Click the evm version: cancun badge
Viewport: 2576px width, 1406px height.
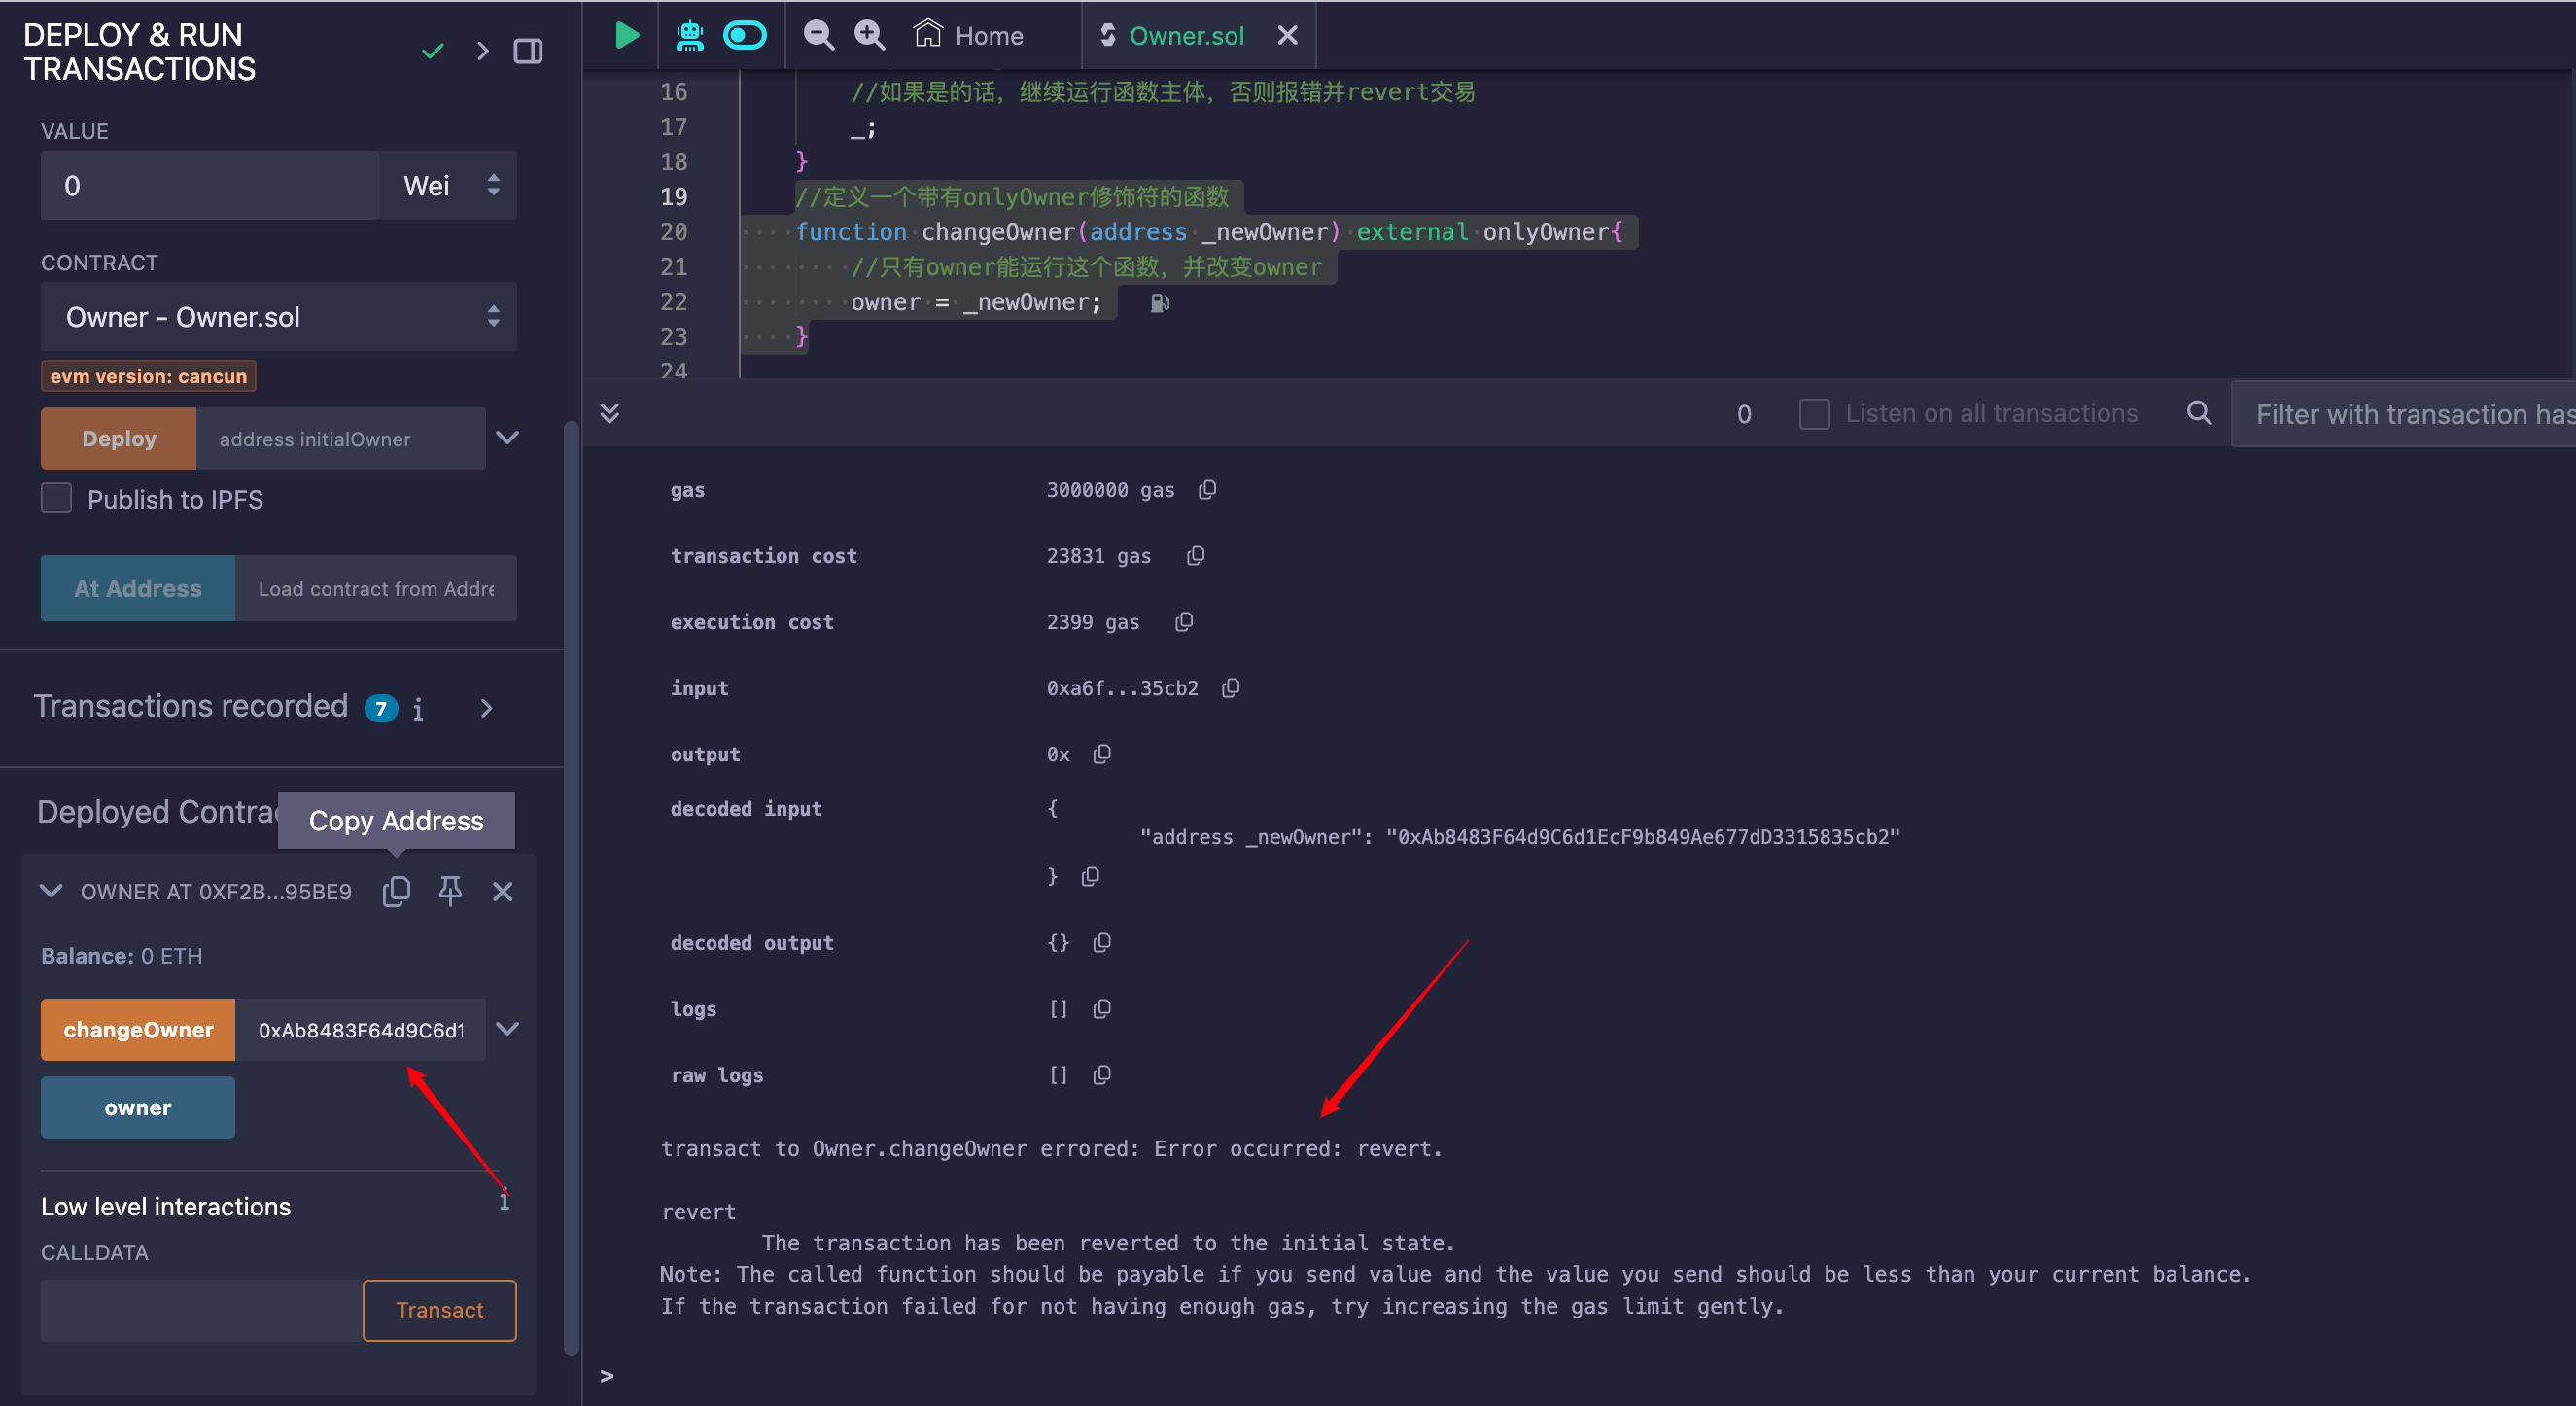tap(148, 376)
